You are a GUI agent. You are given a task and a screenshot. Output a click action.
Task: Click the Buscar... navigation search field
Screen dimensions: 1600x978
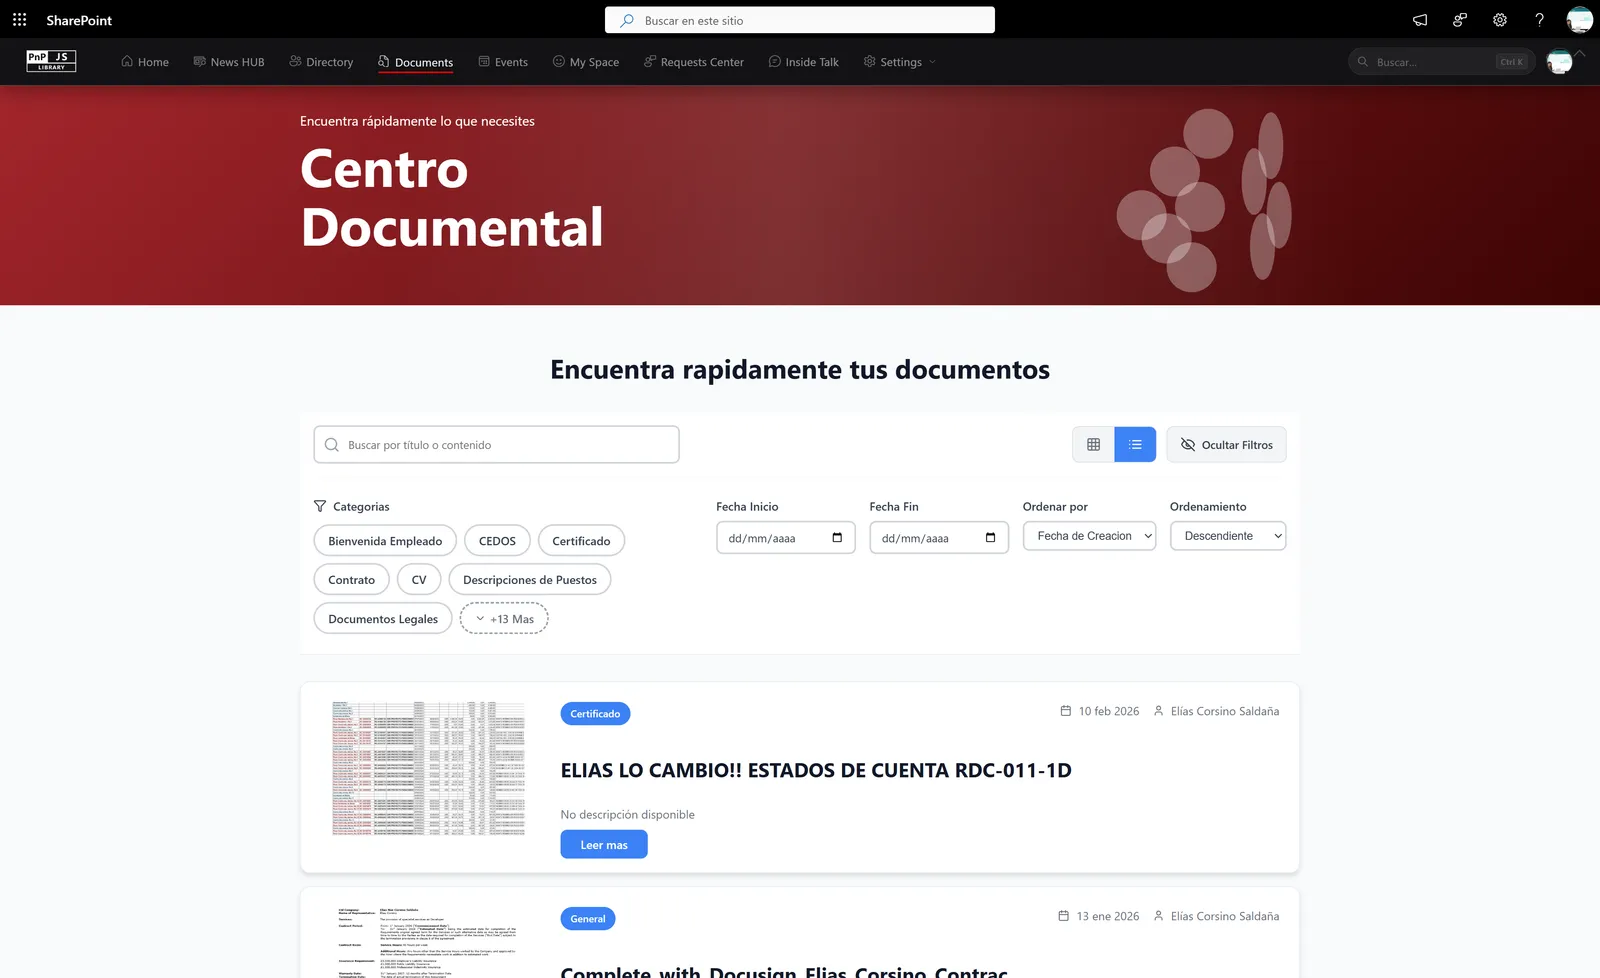pyautogui.click(x=1440, y=62)
